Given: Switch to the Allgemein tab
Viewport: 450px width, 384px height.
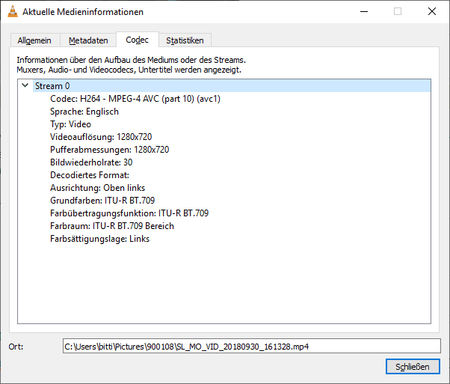Looking at the screenshot, I should 34,40.
